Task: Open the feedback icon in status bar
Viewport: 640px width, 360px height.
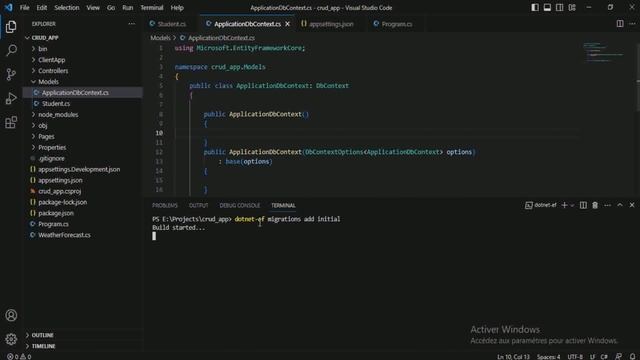Action: (619, 356)
